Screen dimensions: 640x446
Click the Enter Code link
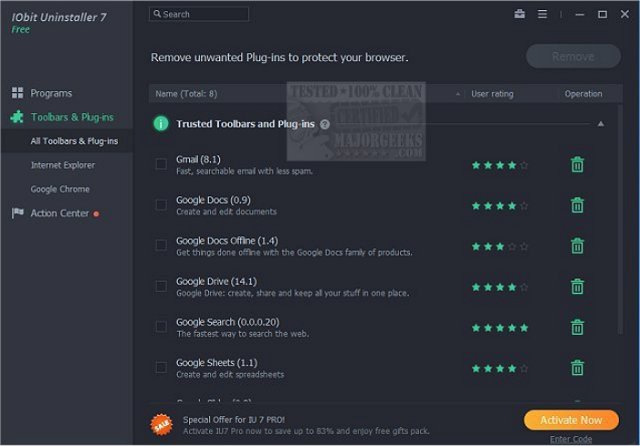point(570,439)
